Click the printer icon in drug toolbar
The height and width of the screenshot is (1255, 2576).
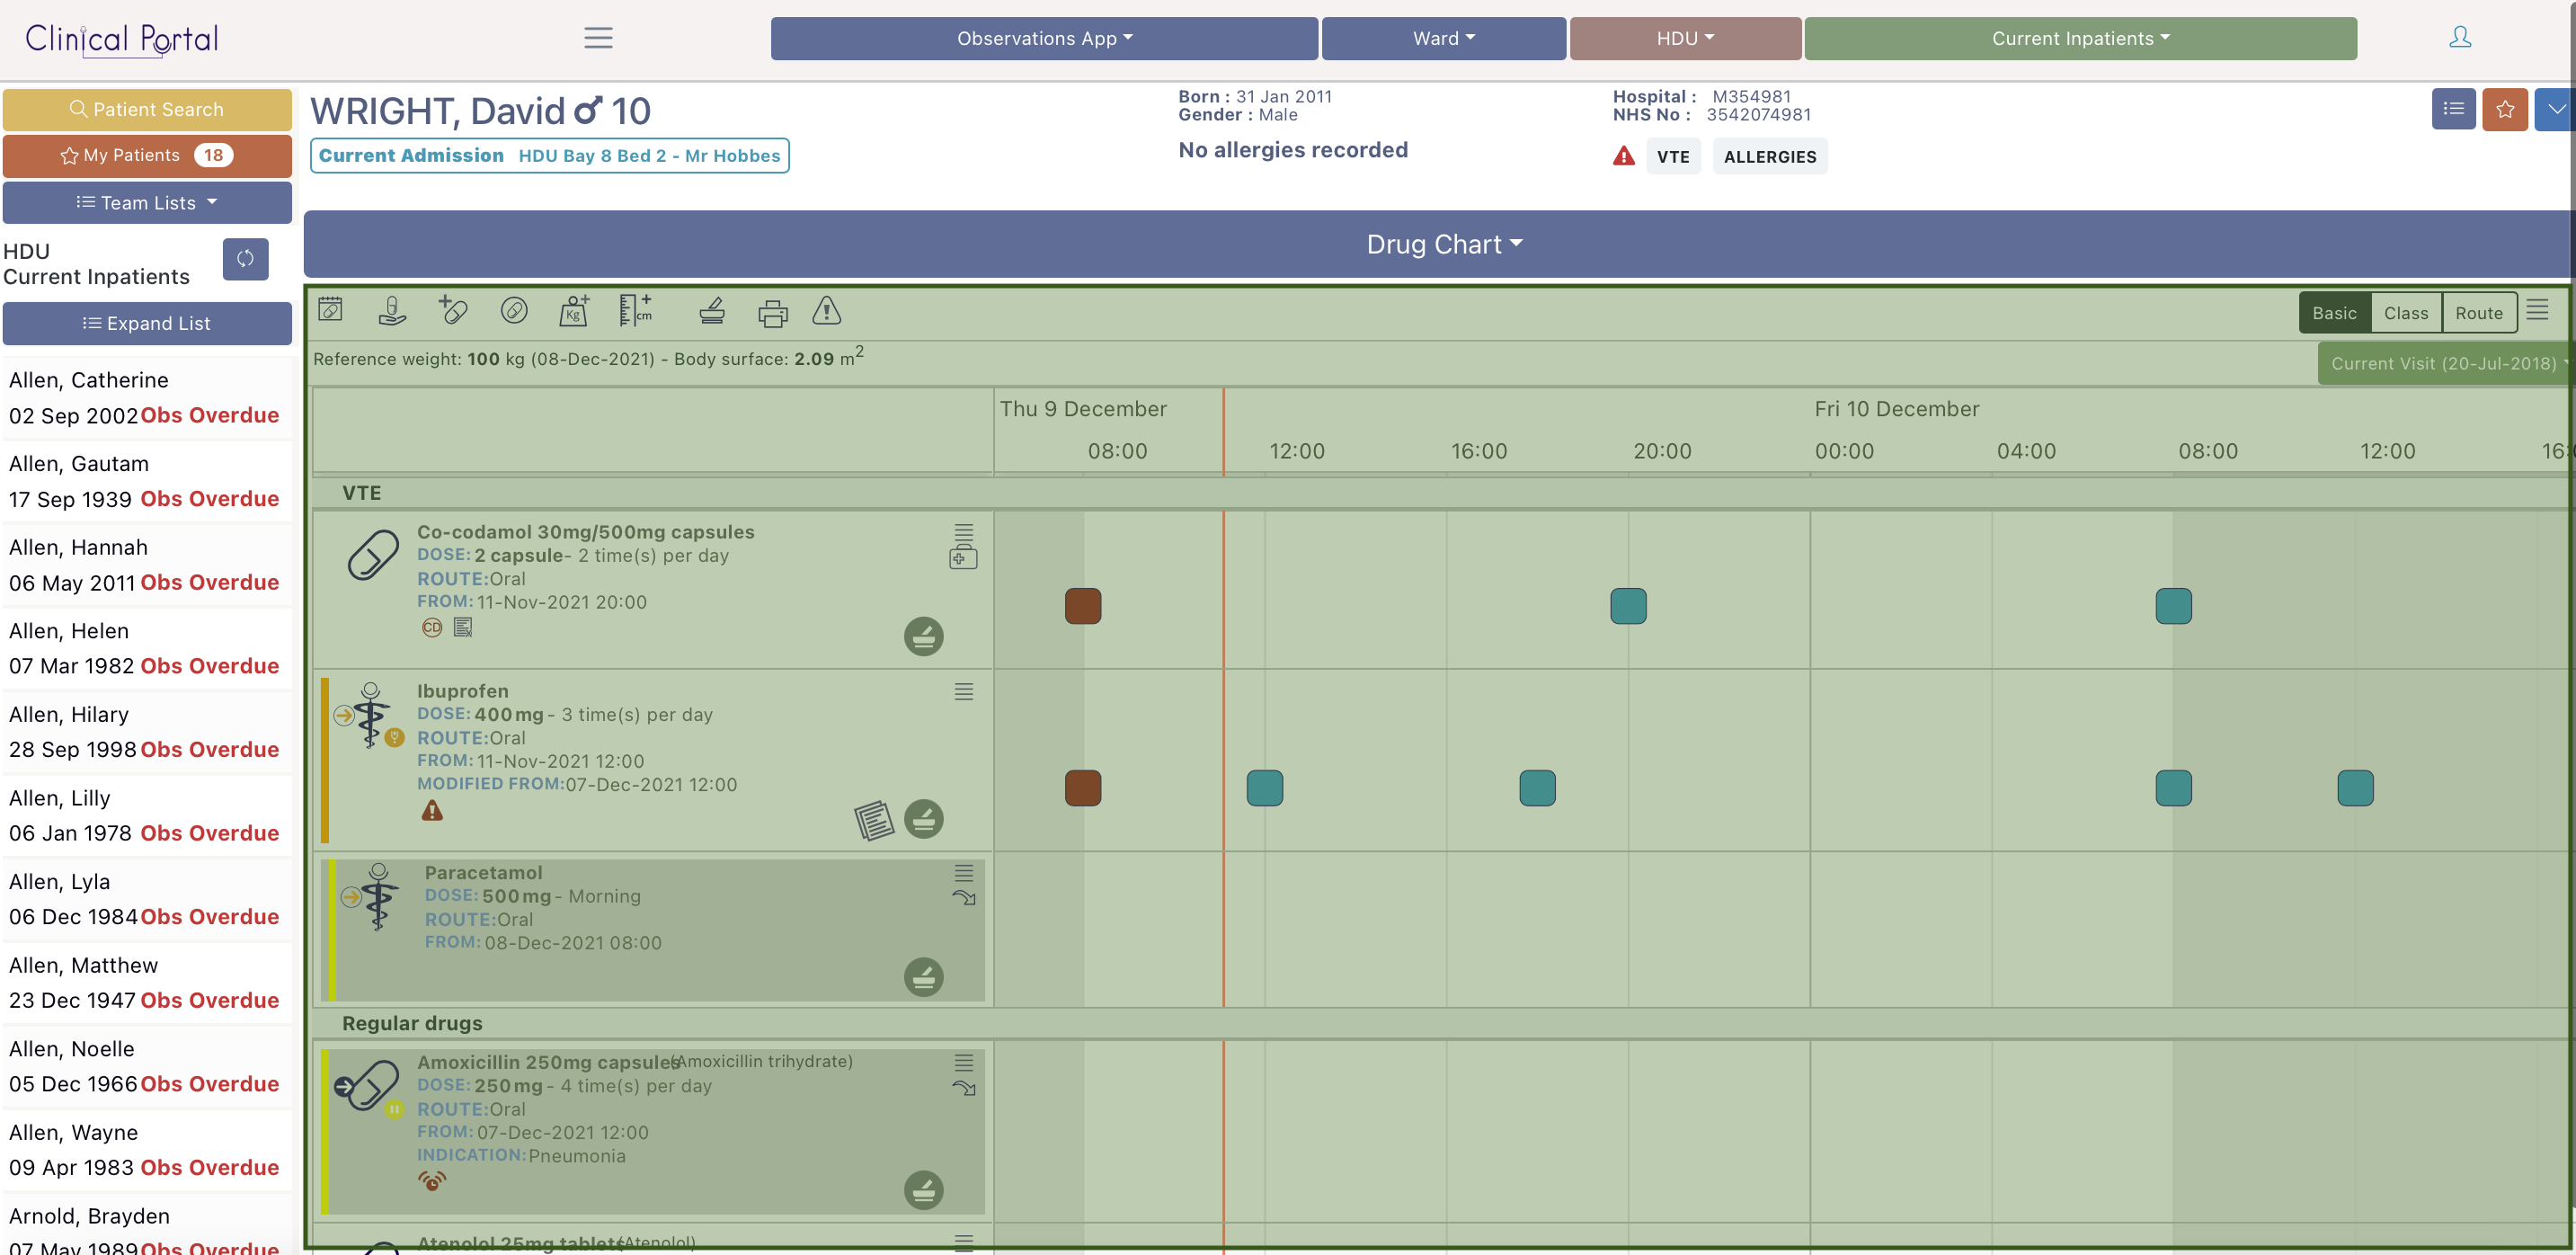point(772,313)
